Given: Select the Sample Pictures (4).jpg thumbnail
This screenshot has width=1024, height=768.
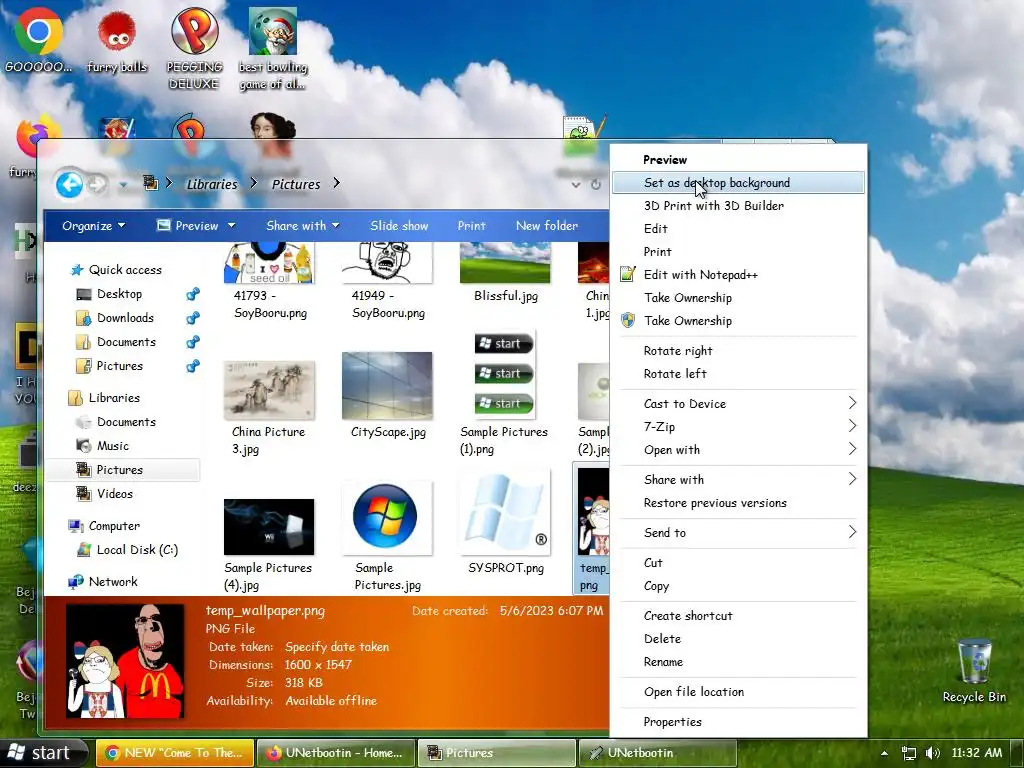Looking at the screenshot, I should coord(269,527).
